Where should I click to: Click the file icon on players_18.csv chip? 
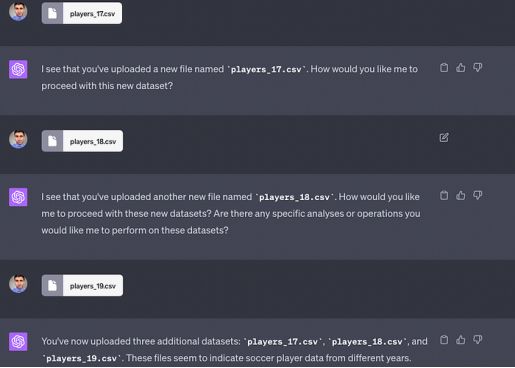(52, 141)
